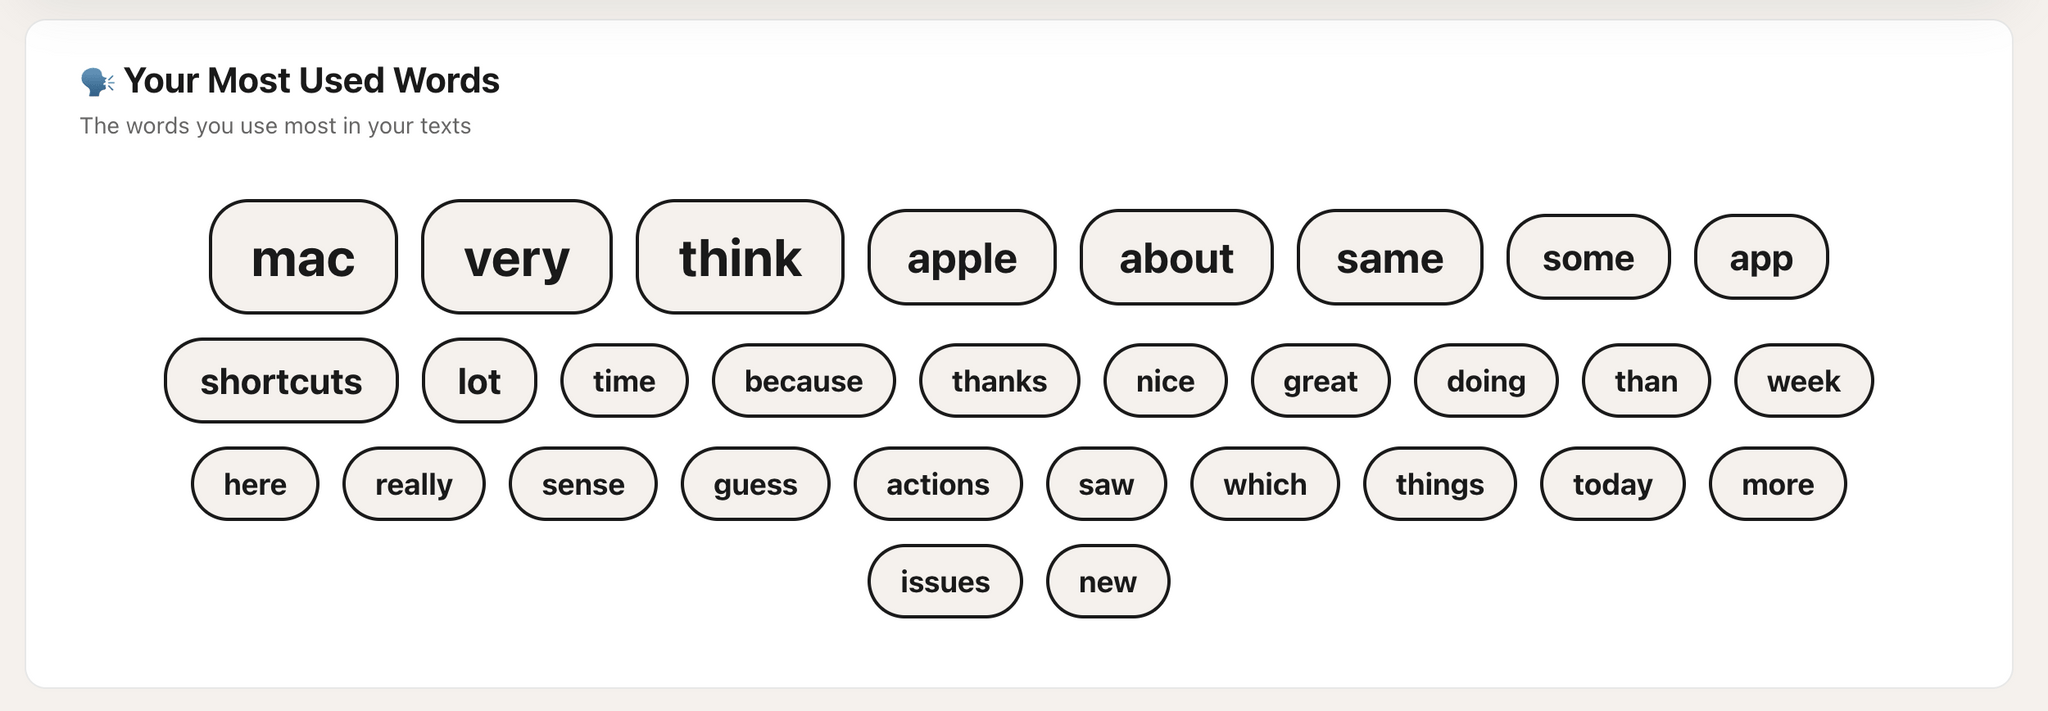2048x711 pixels.
Task: Click the 'apple' word pill
Action: tap(961, 258)
